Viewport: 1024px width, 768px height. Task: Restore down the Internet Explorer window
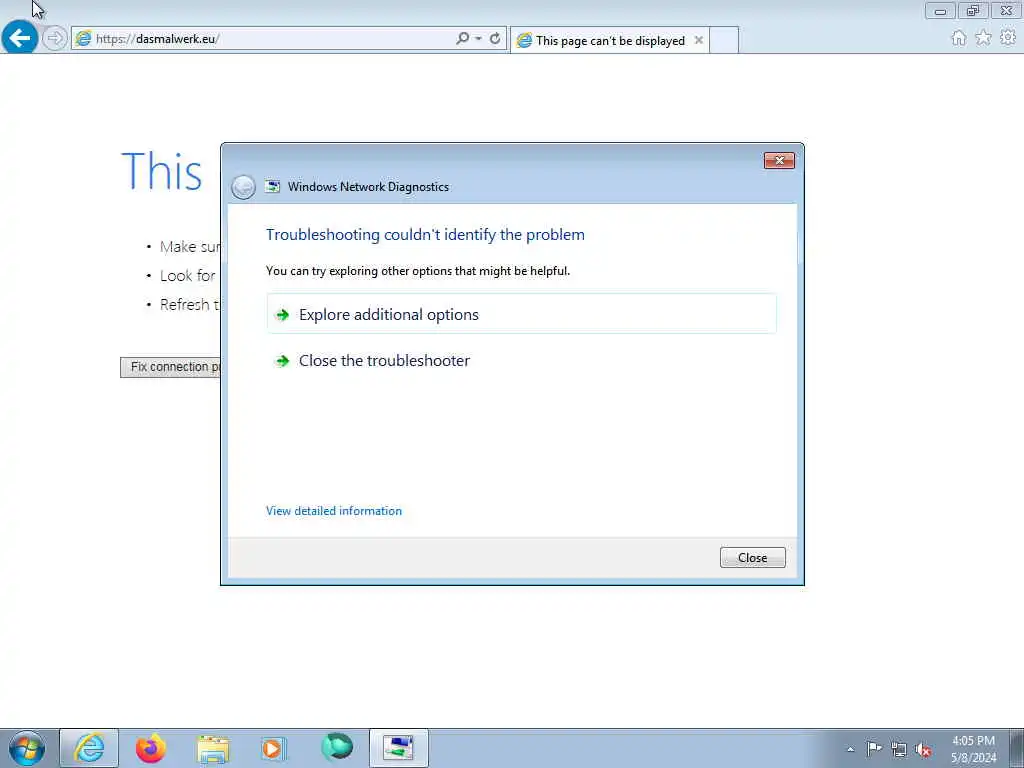tap(973, 10)
